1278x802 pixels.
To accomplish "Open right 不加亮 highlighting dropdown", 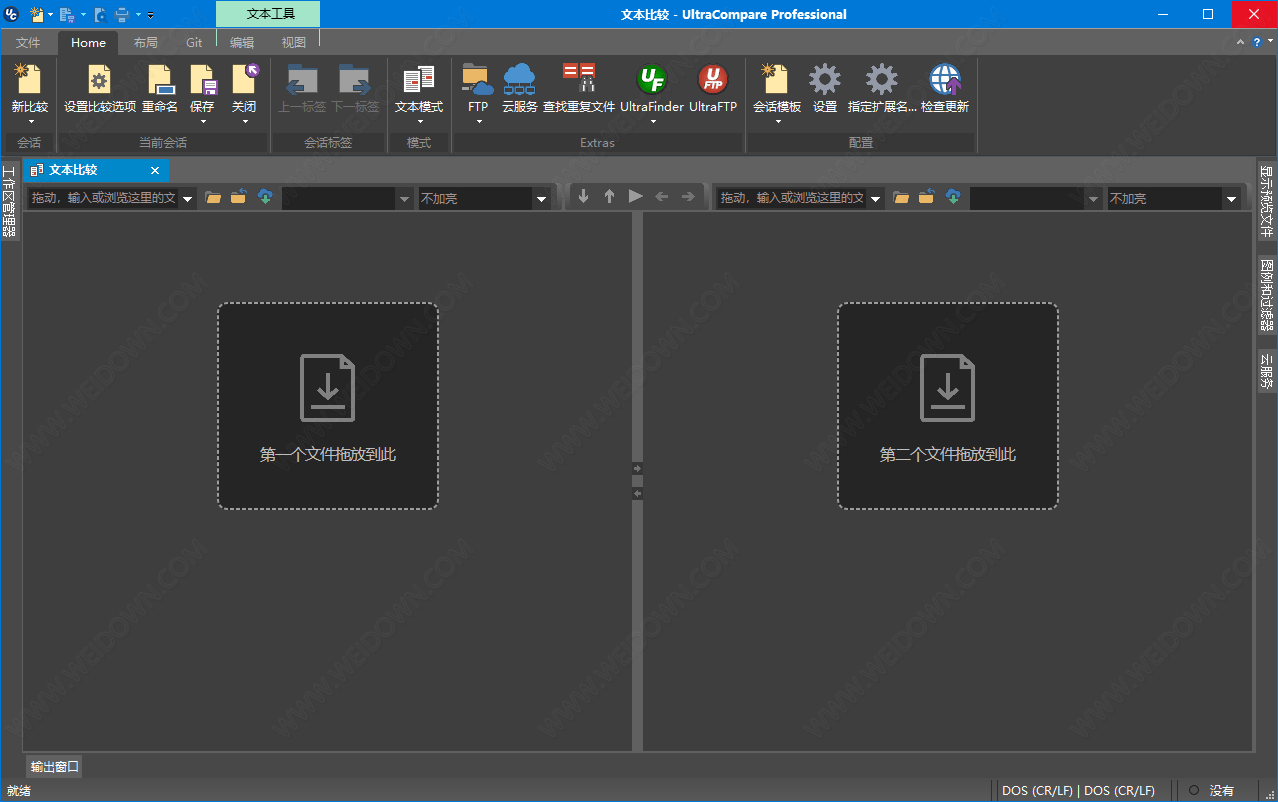I will (x=1231, y=199).
